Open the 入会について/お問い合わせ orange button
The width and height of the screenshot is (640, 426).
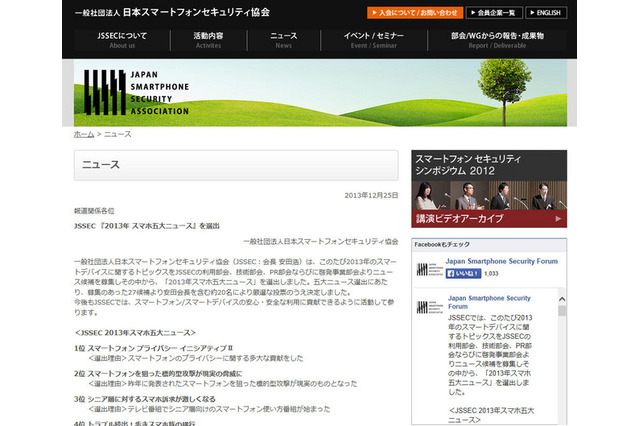pos(415,13)
